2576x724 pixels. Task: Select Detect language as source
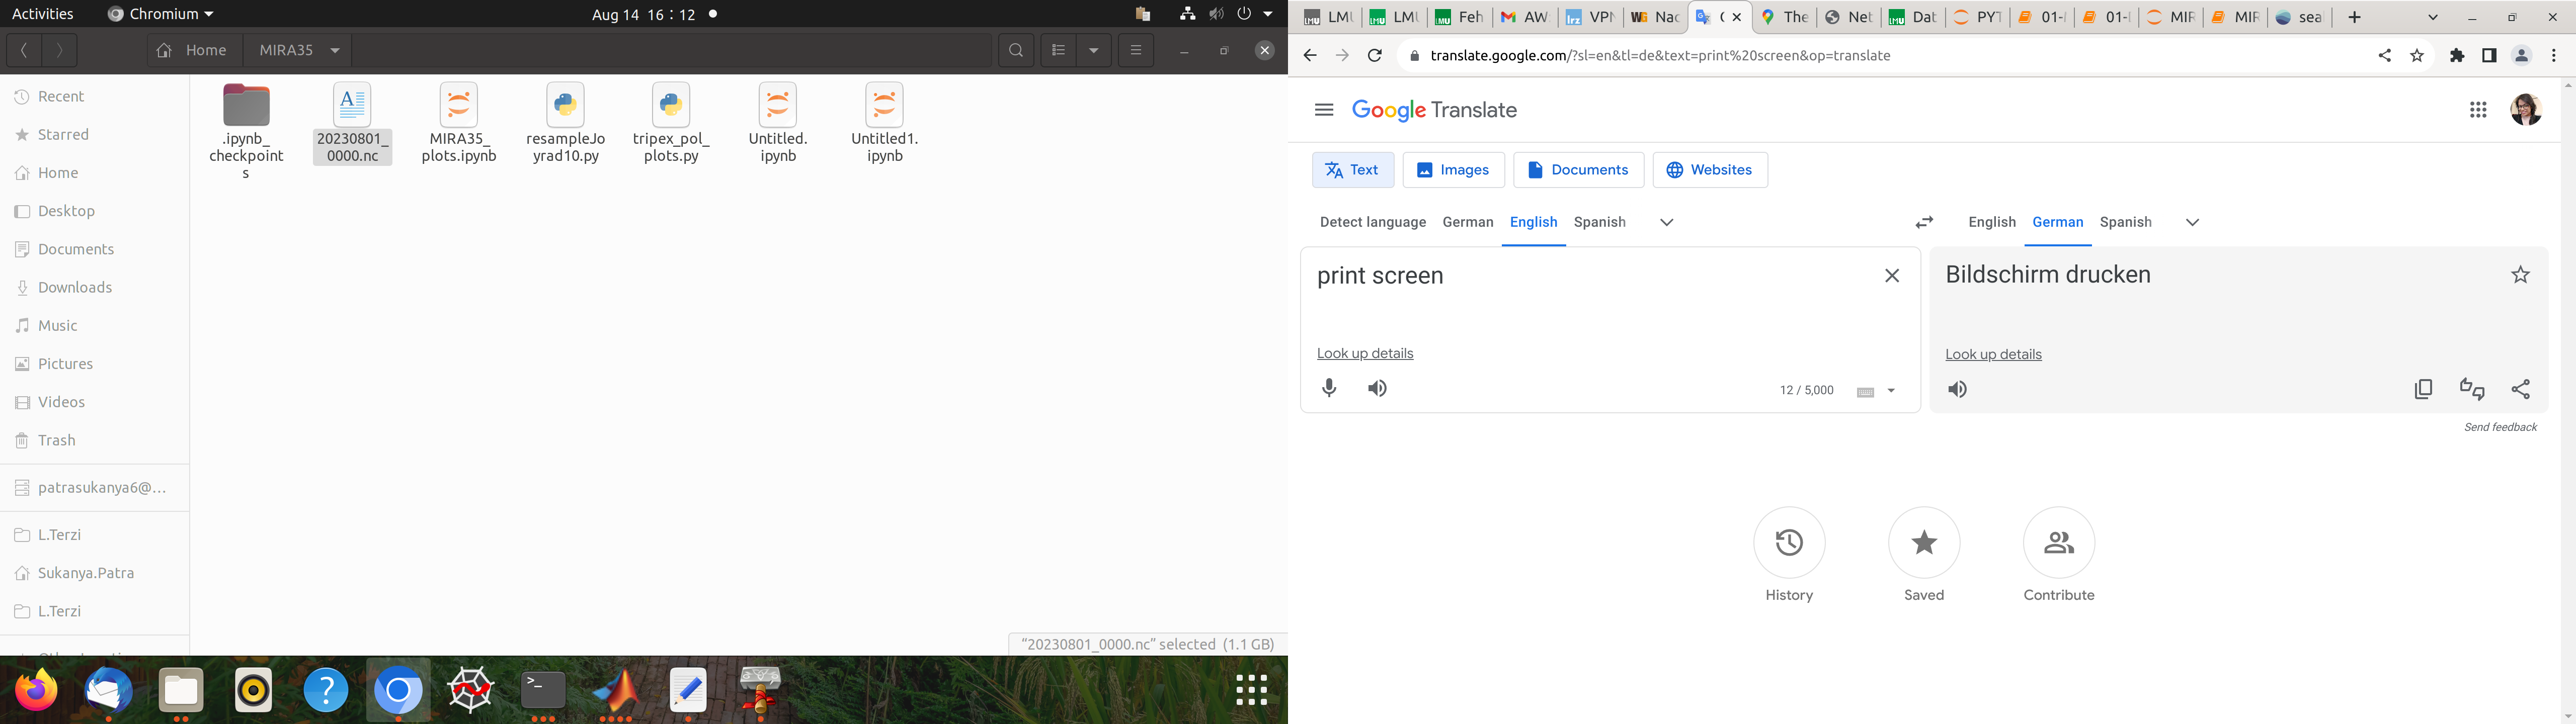click(x=1372, y=222)
